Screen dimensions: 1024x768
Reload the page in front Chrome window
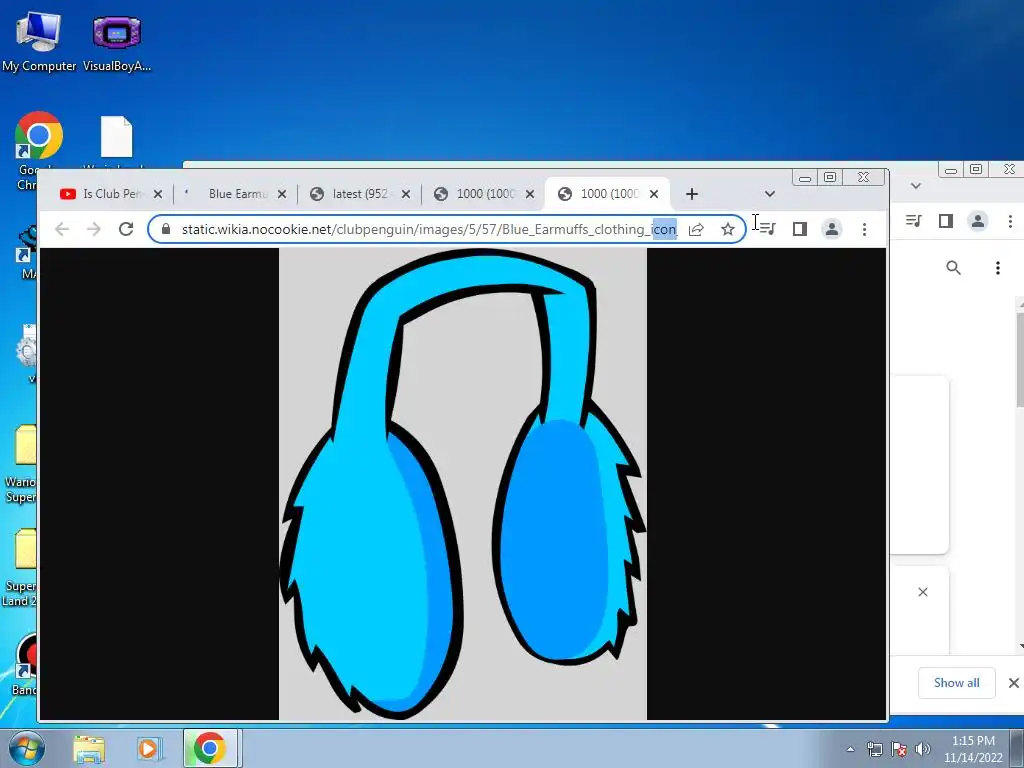point(126,229)
